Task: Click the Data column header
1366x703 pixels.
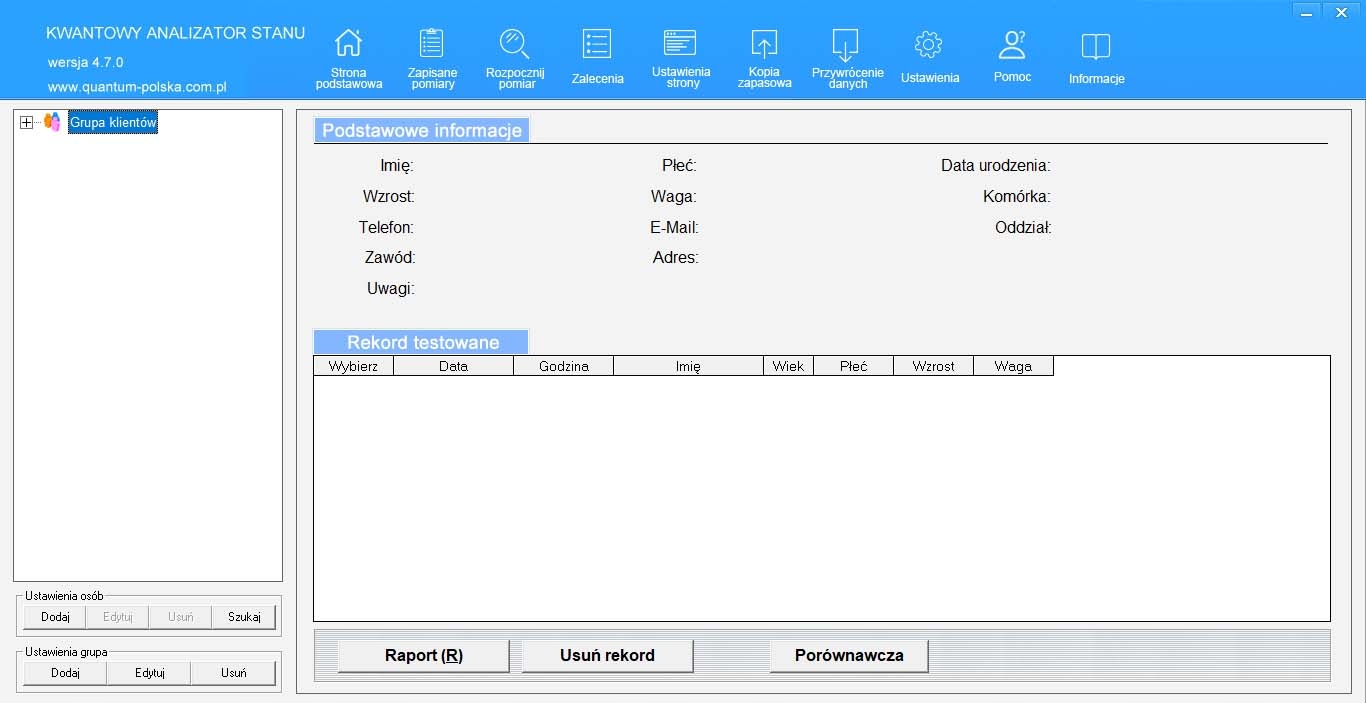Action: pyautogui.click(x=453, y=366)
